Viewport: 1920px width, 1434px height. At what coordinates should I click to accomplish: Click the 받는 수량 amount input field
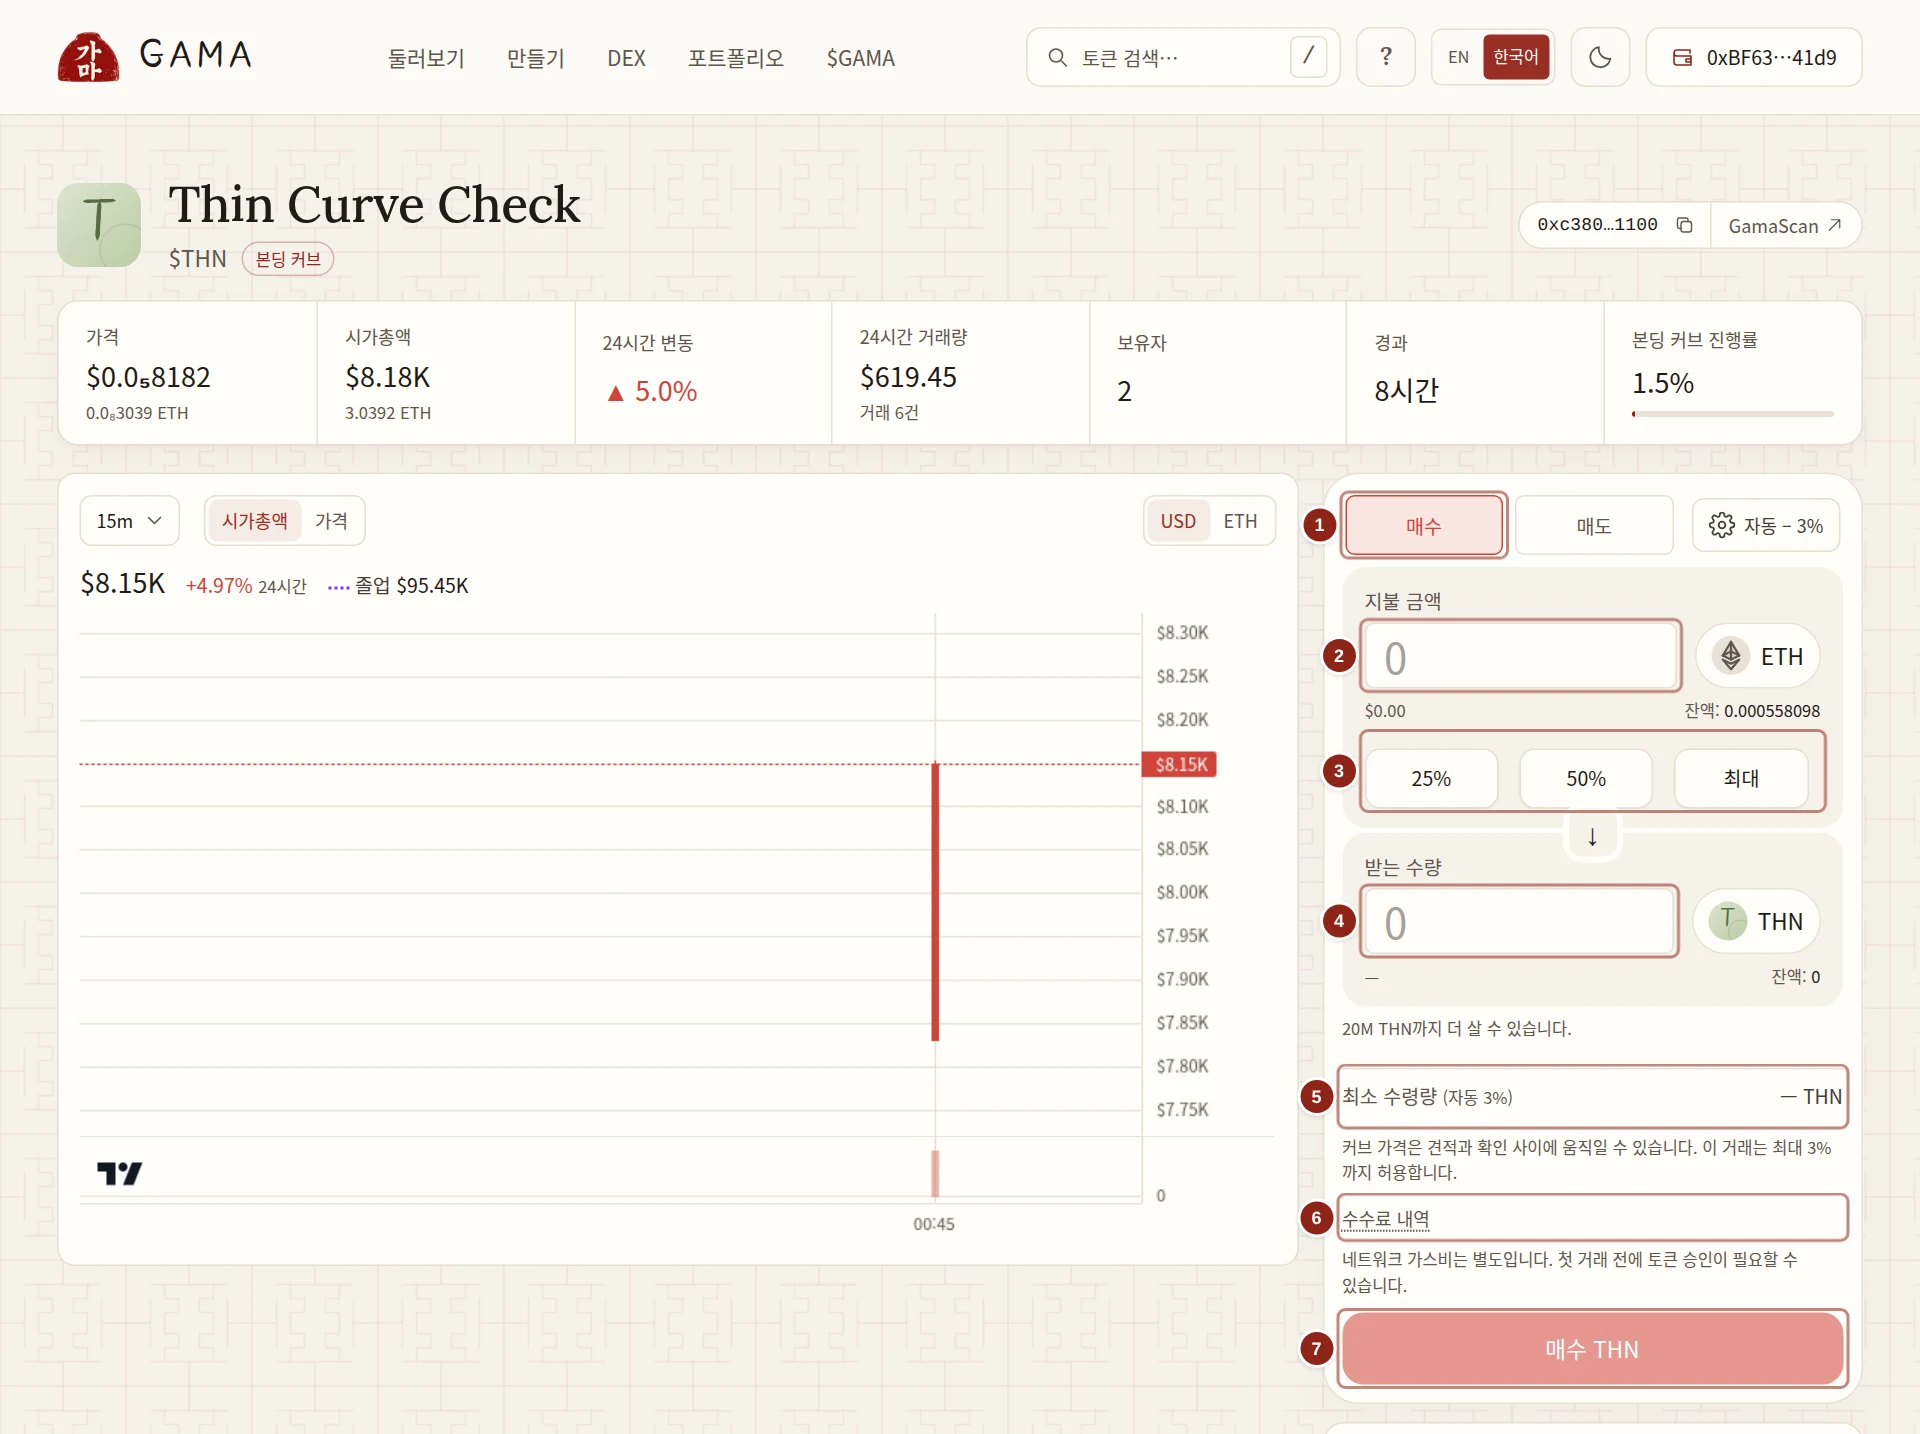[1519, 921]
